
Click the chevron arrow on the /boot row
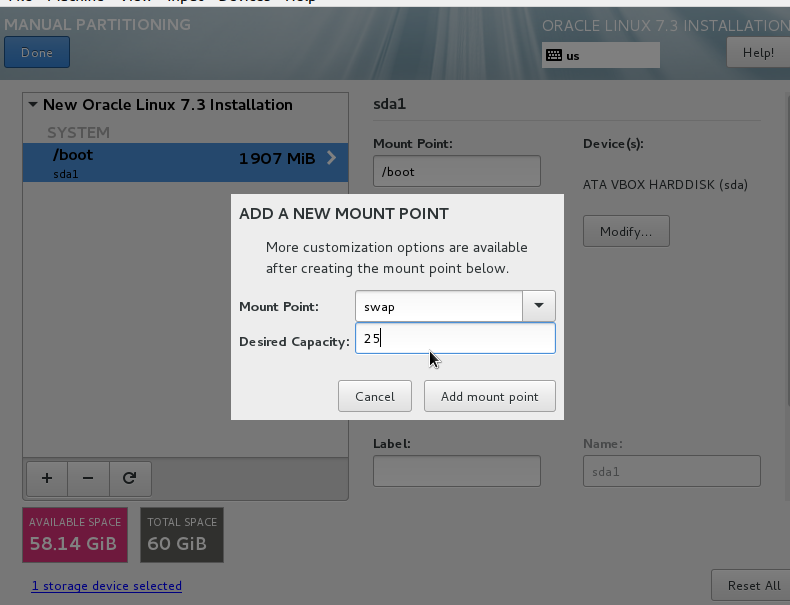(x=331, y=158)
